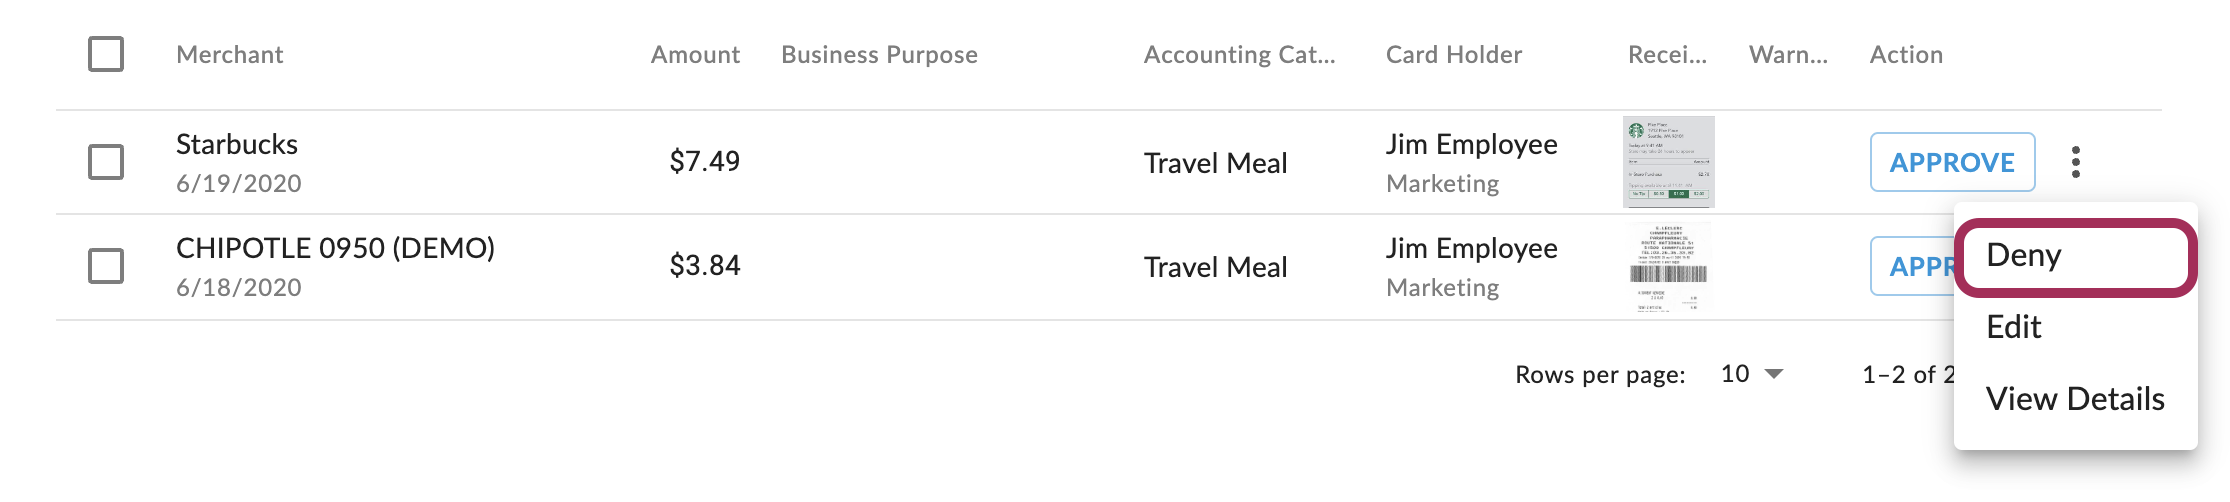
Task: Approve the Starbucks transaction
Action: coord(1951,162)
